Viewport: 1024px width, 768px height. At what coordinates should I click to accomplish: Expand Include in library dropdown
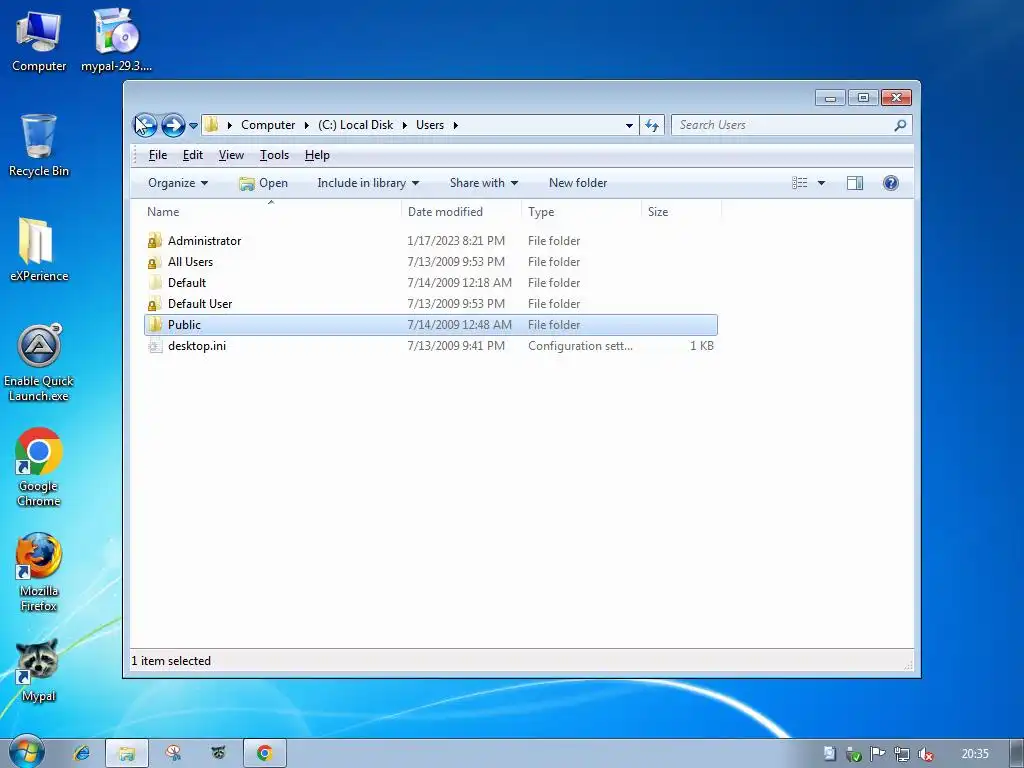368,183
